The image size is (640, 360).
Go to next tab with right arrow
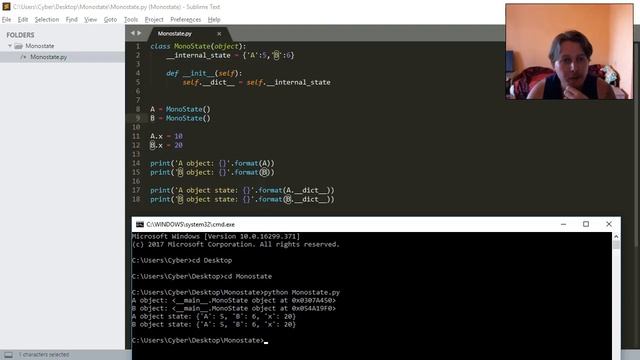click(139, 33)
